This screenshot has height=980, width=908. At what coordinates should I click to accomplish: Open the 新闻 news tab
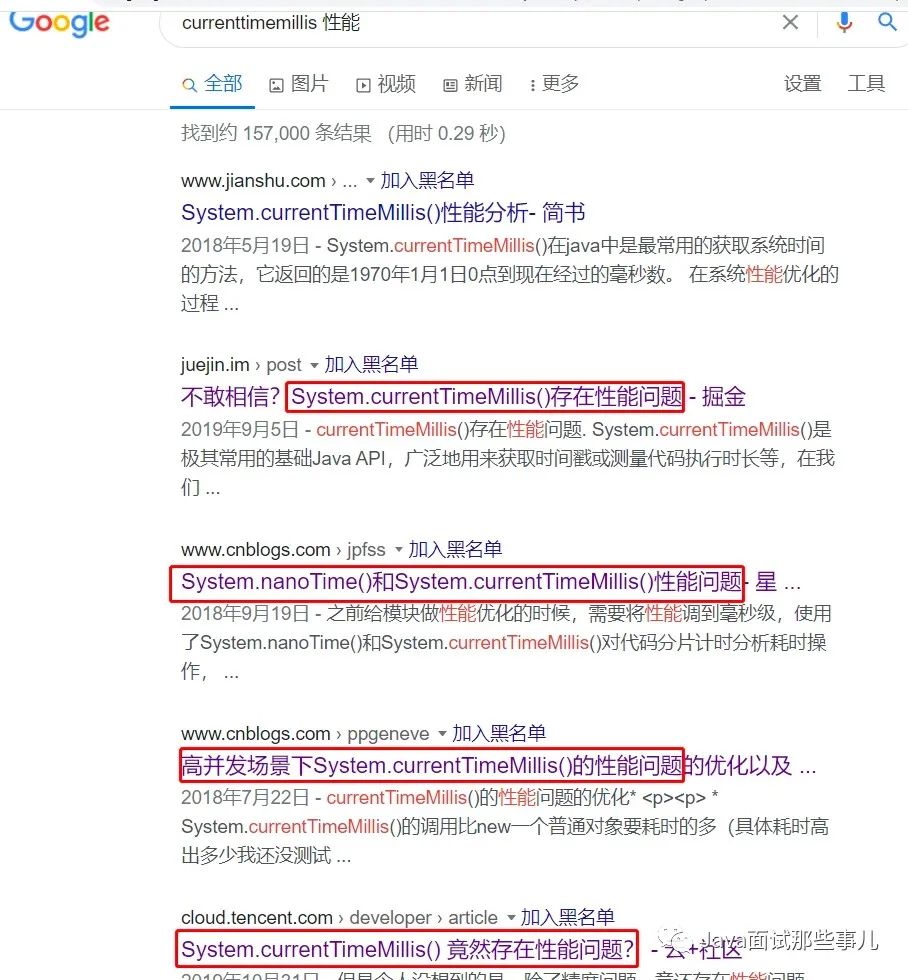(x=472, y=84)
